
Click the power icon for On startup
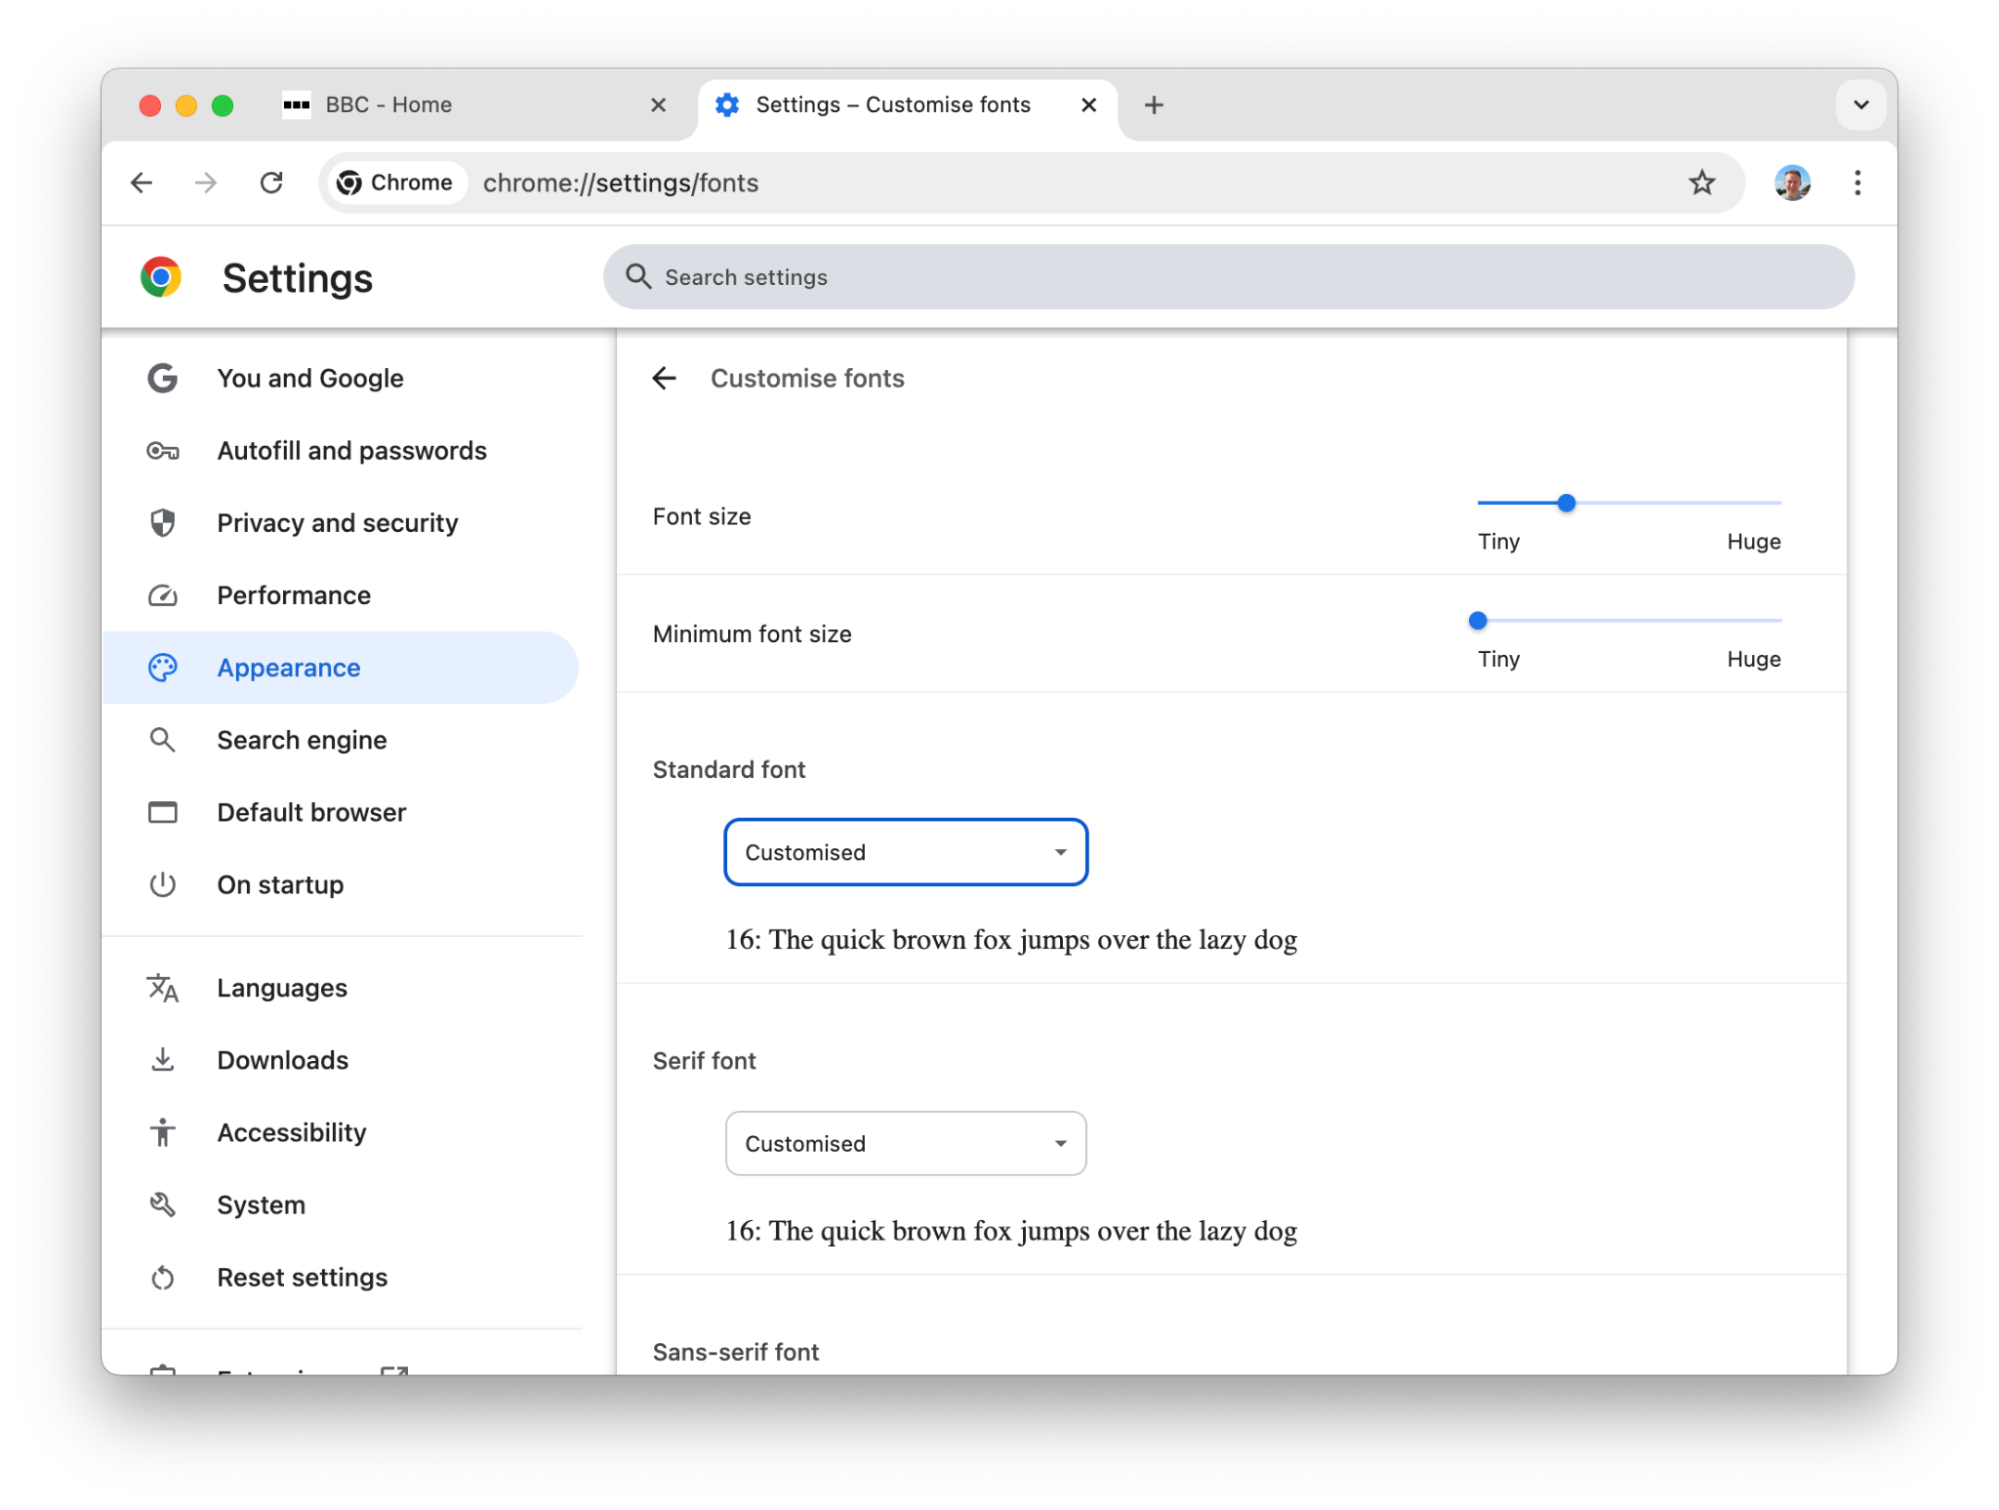[x=163, y=885]
